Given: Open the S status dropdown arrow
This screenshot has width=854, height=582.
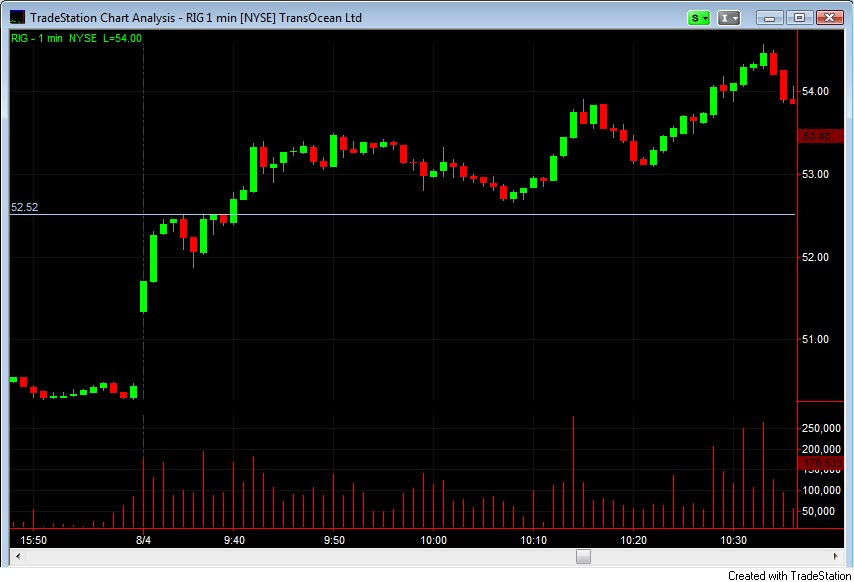Looking at the screenshot, I should tap(706, 17).
